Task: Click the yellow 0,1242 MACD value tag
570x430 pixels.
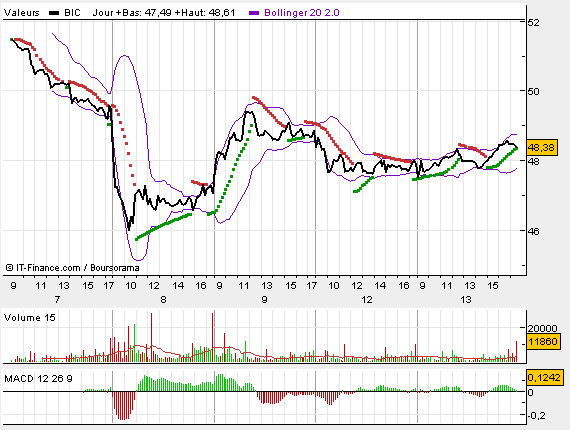Action: click(x=544, y=378)
